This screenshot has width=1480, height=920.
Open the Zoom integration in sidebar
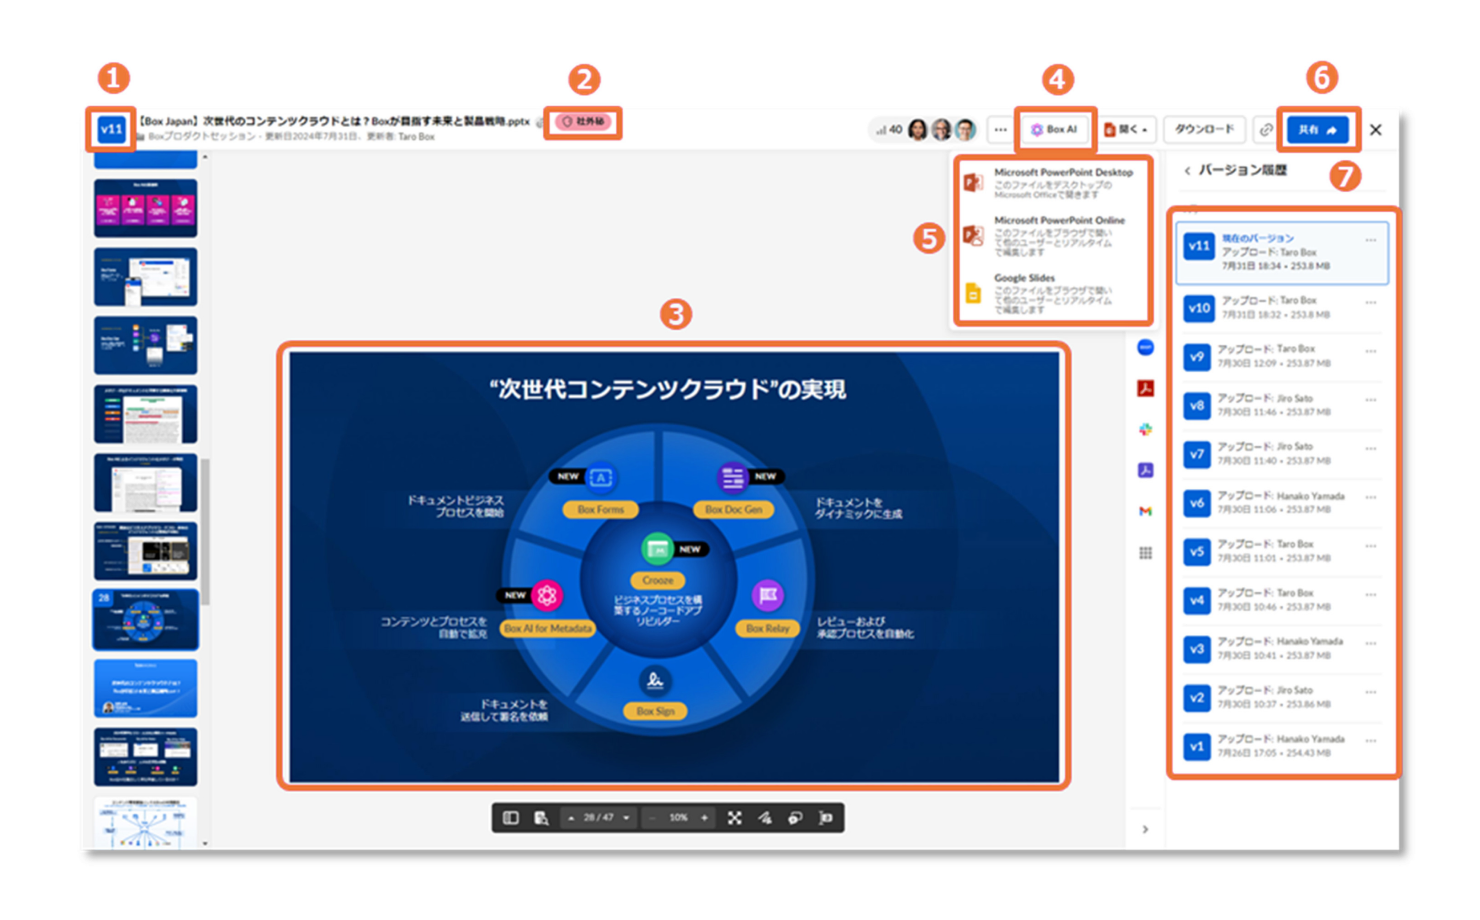(x=1146, y=347)
